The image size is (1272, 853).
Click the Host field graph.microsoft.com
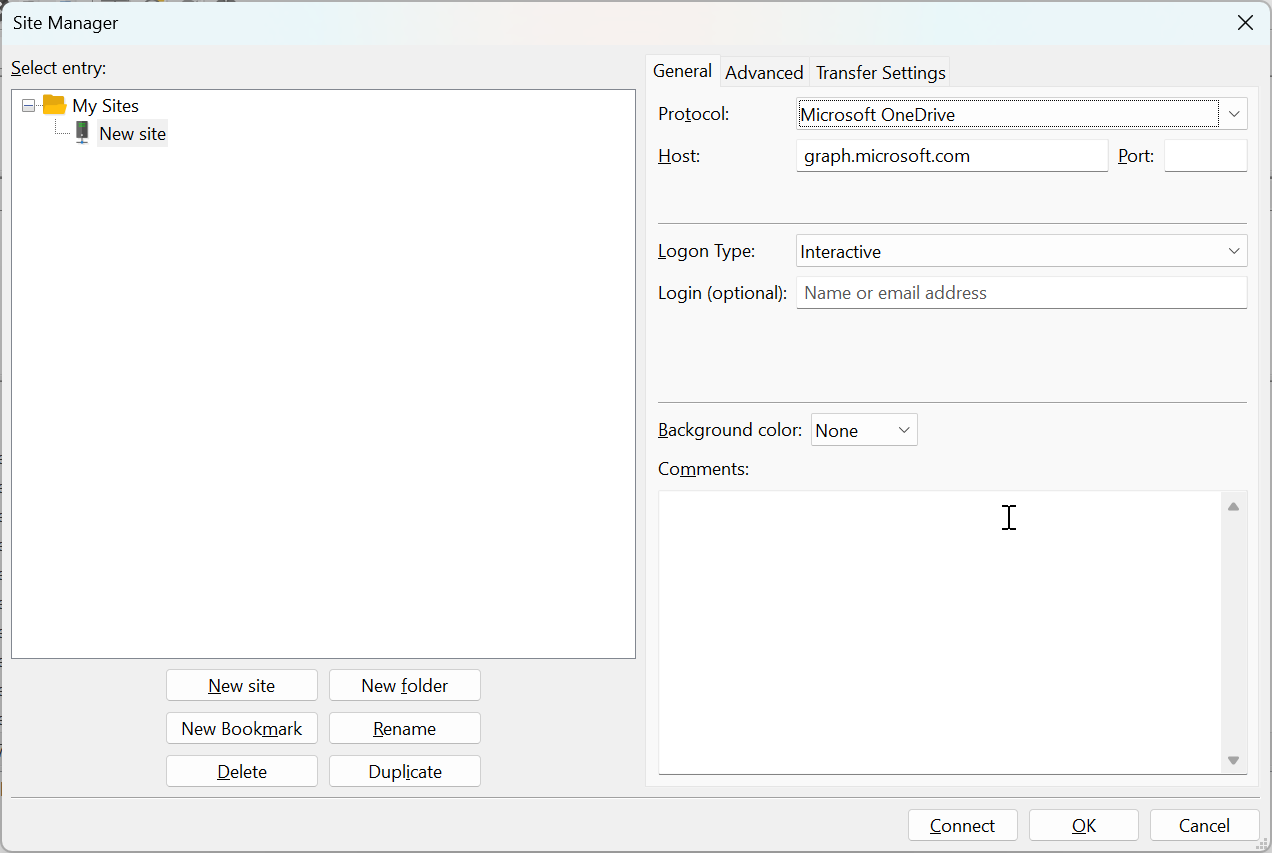(x=952, y=156)
